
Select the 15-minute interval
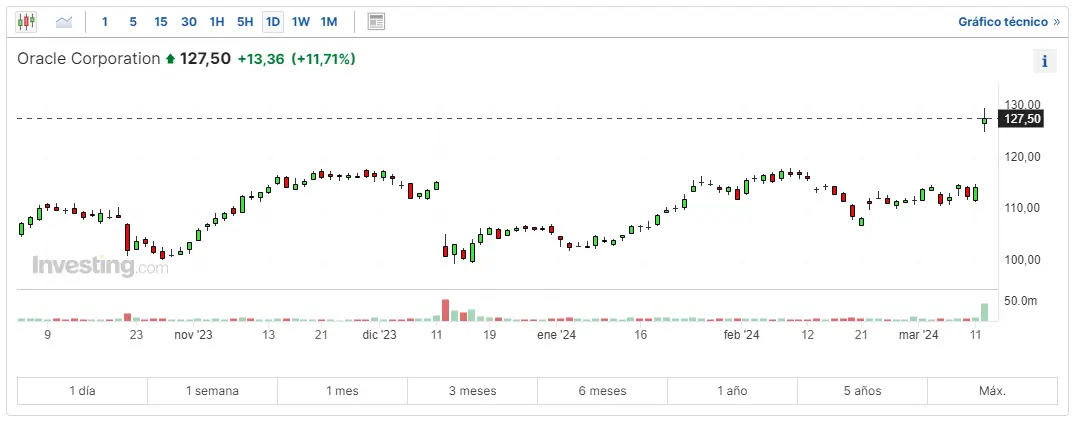coord(161,21)
